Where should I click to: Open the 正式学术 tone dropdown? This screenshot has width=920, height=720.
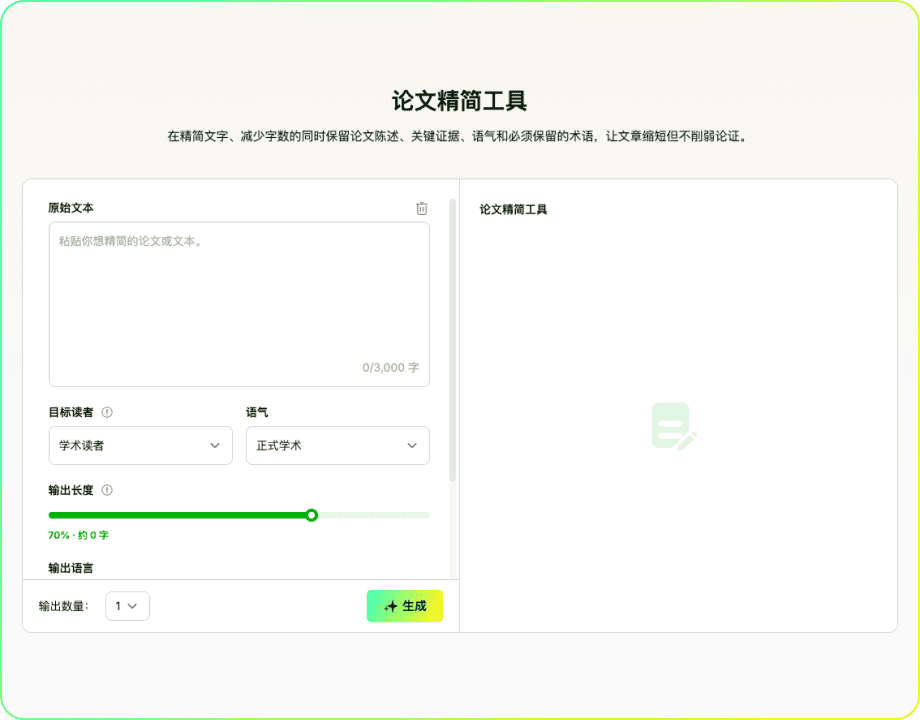tap(337, 445)
